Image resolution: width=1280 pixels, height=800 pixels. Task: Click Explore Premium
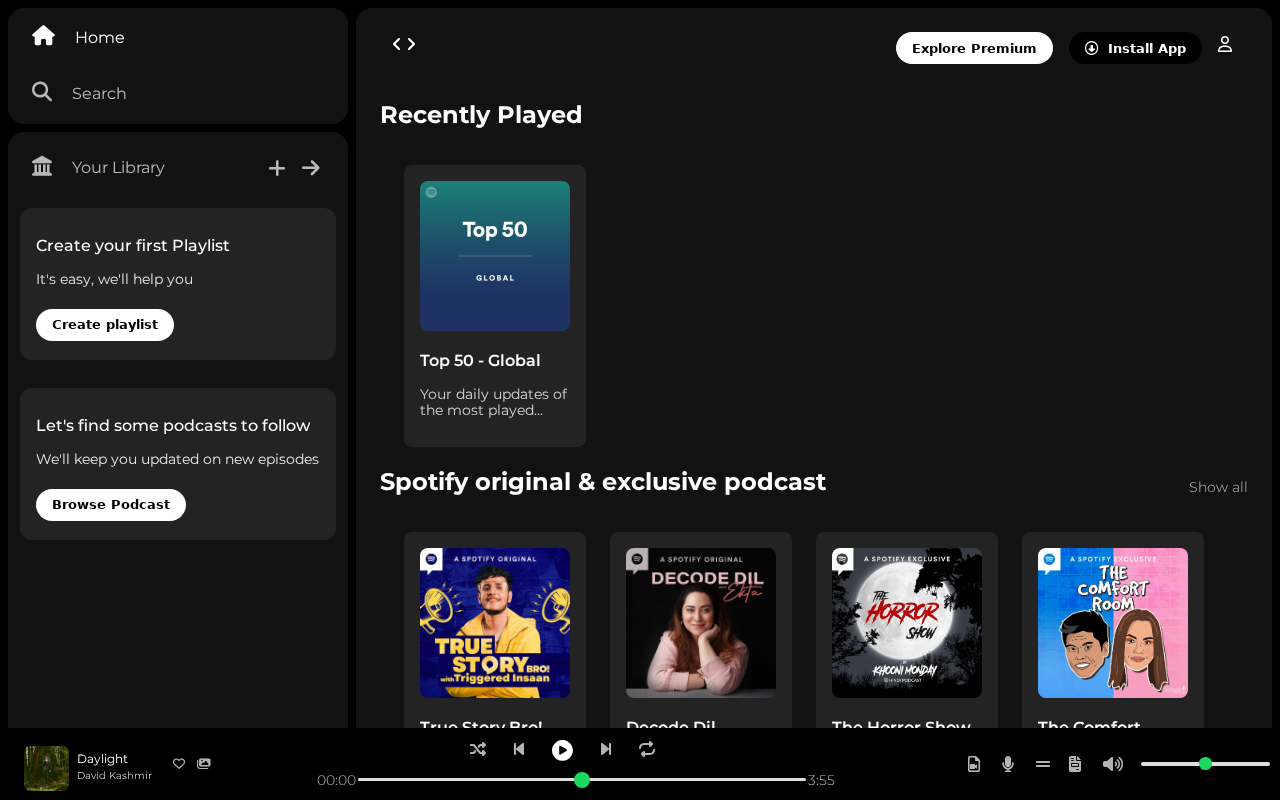coord(974,48)
